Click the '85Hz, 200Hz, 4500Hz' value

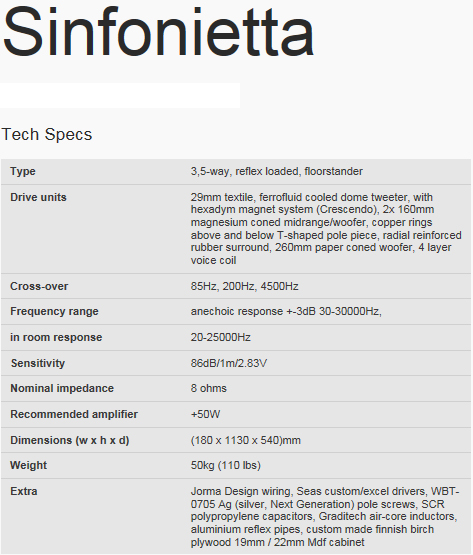click(x=245, y=286)
